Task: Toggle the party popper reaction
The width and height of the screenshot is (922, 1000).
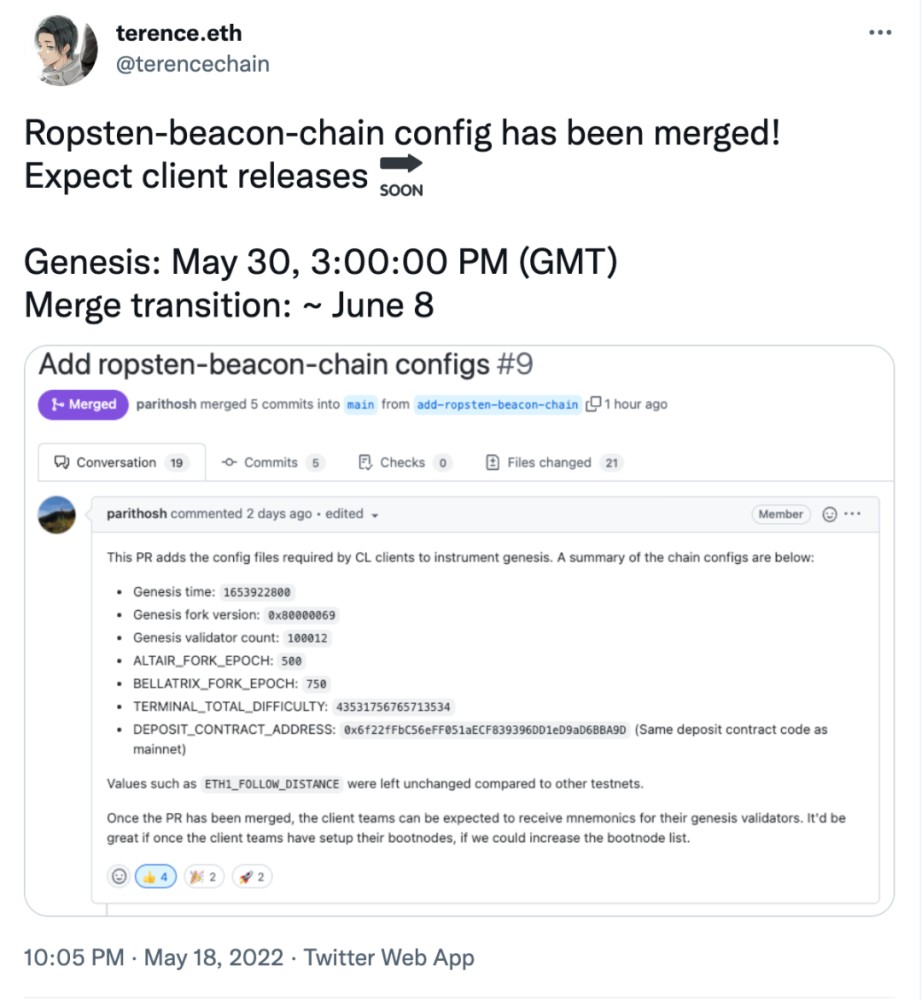Action: (x=203, y=876)
